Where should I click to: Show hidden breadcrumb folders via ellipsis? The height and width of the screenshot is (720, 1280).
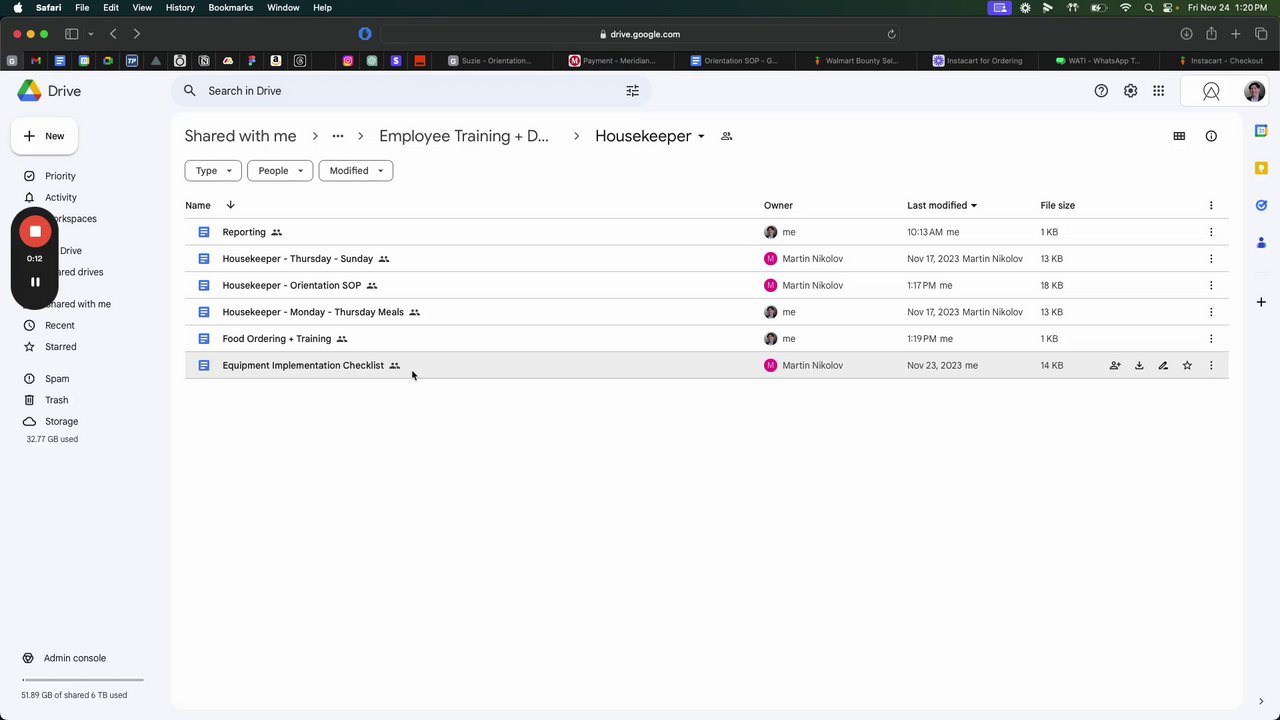(x=338, y=136)
